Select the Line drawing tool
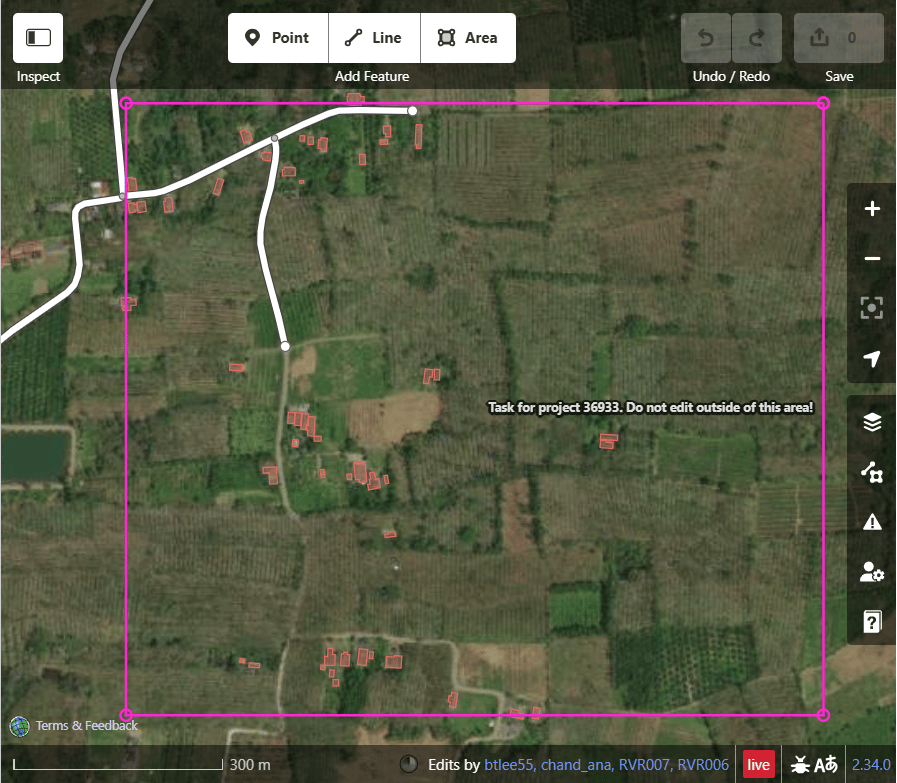 click(374, 38)
